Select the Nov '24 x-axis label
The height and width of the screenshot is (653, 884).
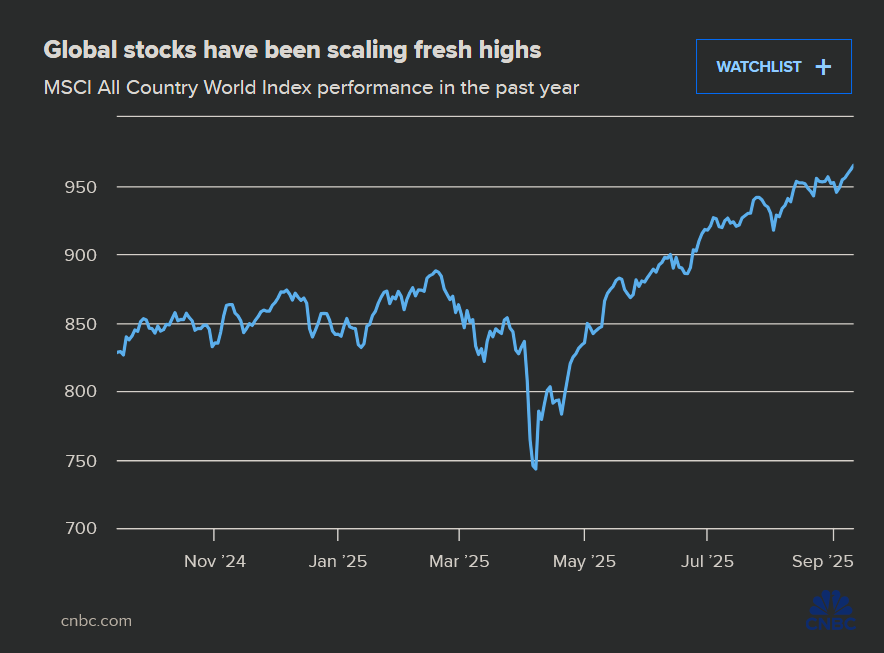pos(214,561)
